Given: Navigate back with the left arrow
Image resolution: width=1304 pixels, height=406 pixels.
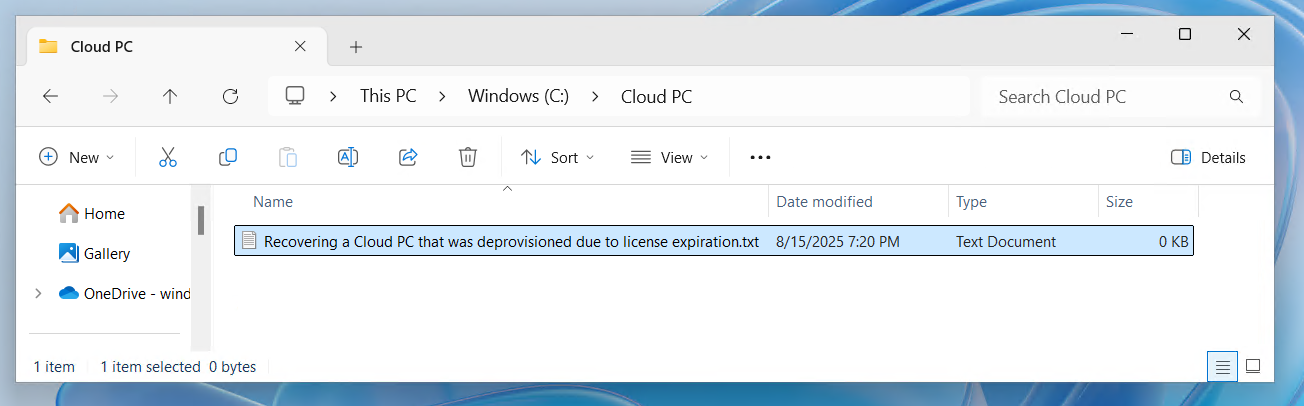Looking at the screenshot, I should [x=50, y=97].
